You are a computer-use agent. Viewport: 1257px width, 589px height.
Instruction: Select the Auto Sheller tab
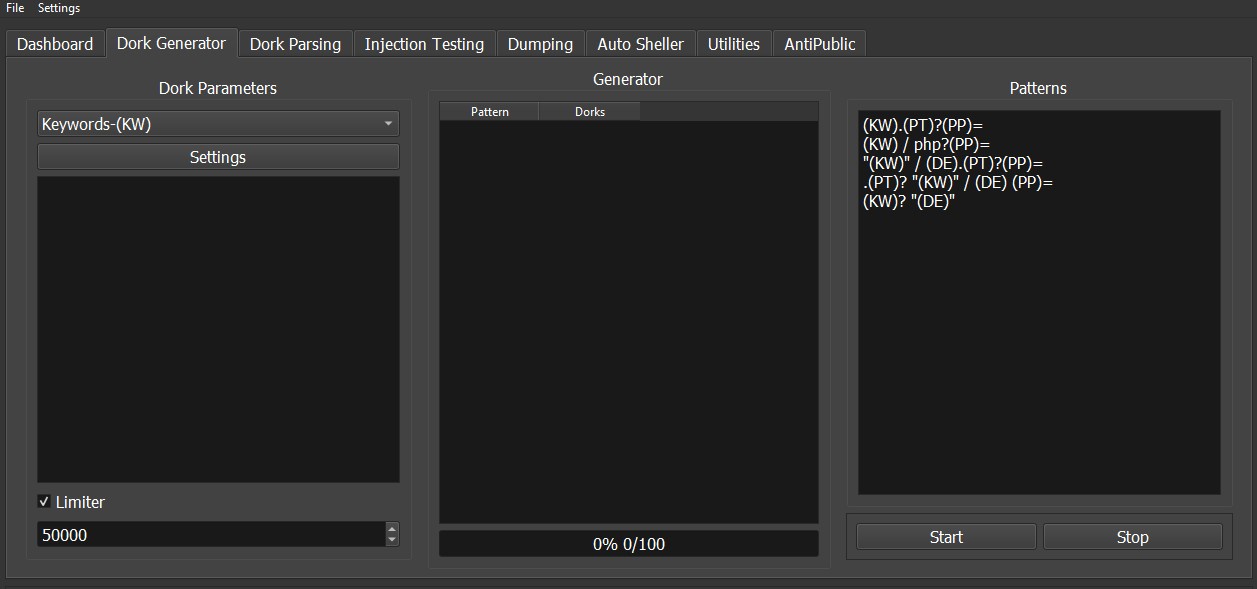640,44
